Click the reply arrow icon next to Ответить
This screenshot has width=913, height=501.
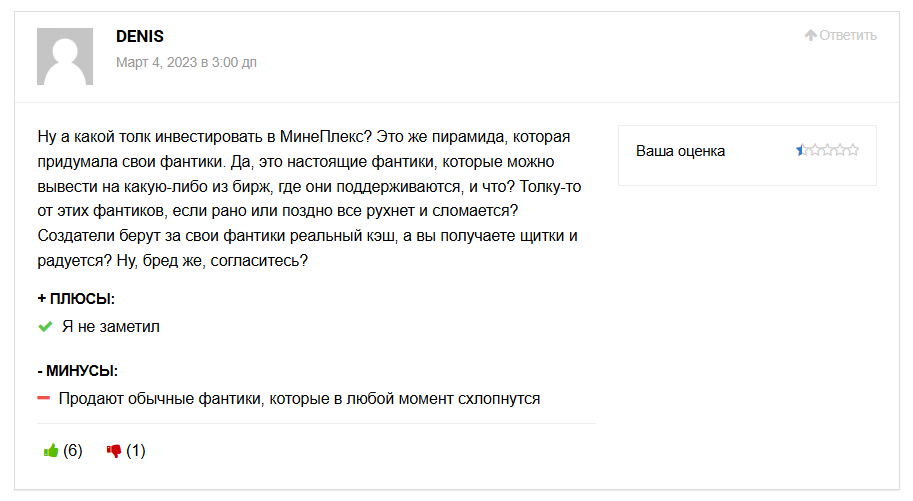(x=811, y=35)
